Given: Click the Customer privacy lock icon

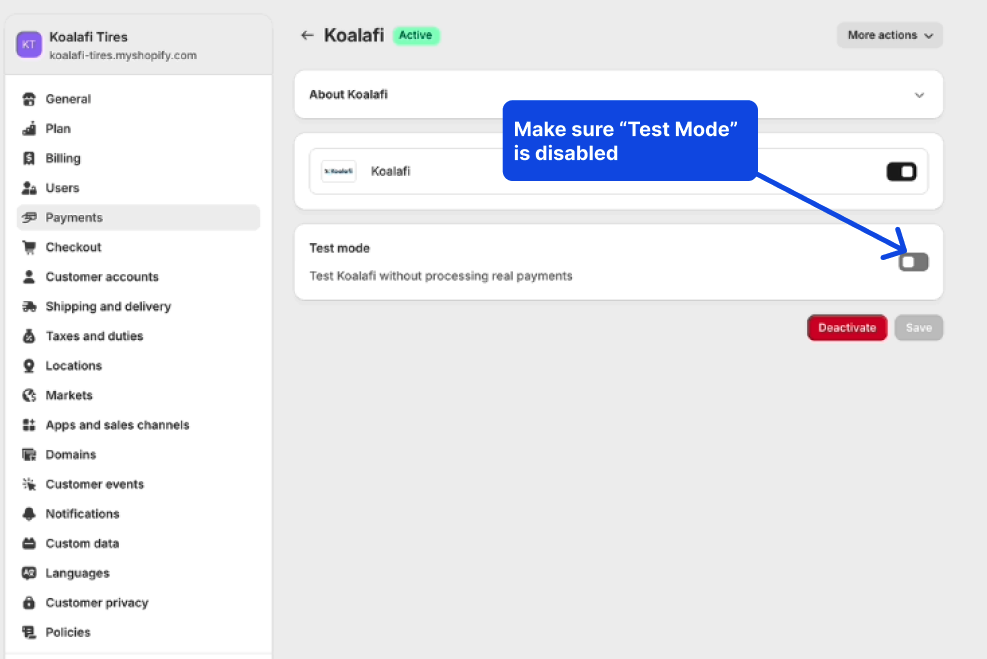Looking at the screenshot, I should (x=29, y=602).
